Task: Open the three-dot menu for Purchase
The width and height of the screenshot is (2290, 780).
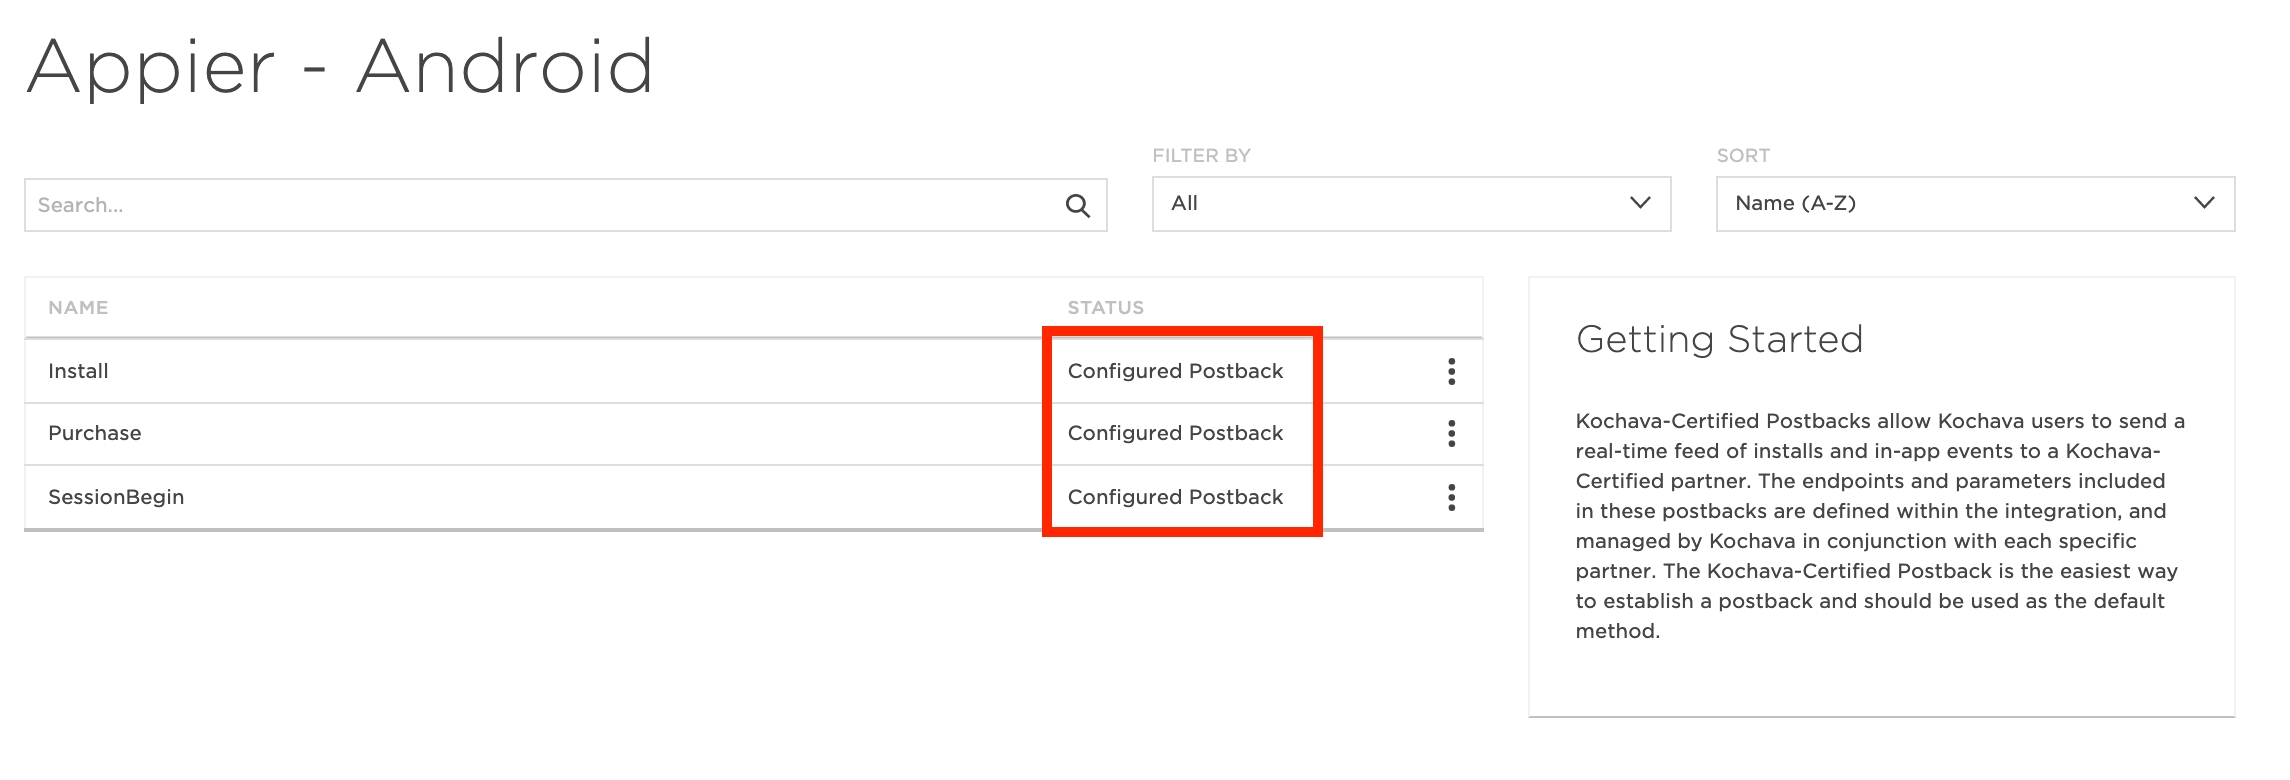Action: [x=1451, y=434]
